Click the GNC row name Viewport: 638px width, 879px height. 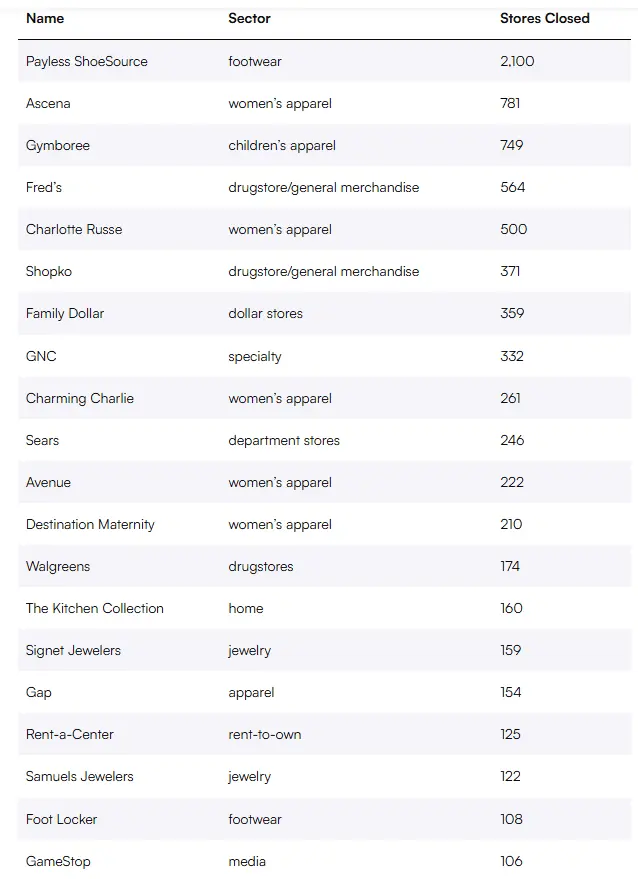[41, 356]
